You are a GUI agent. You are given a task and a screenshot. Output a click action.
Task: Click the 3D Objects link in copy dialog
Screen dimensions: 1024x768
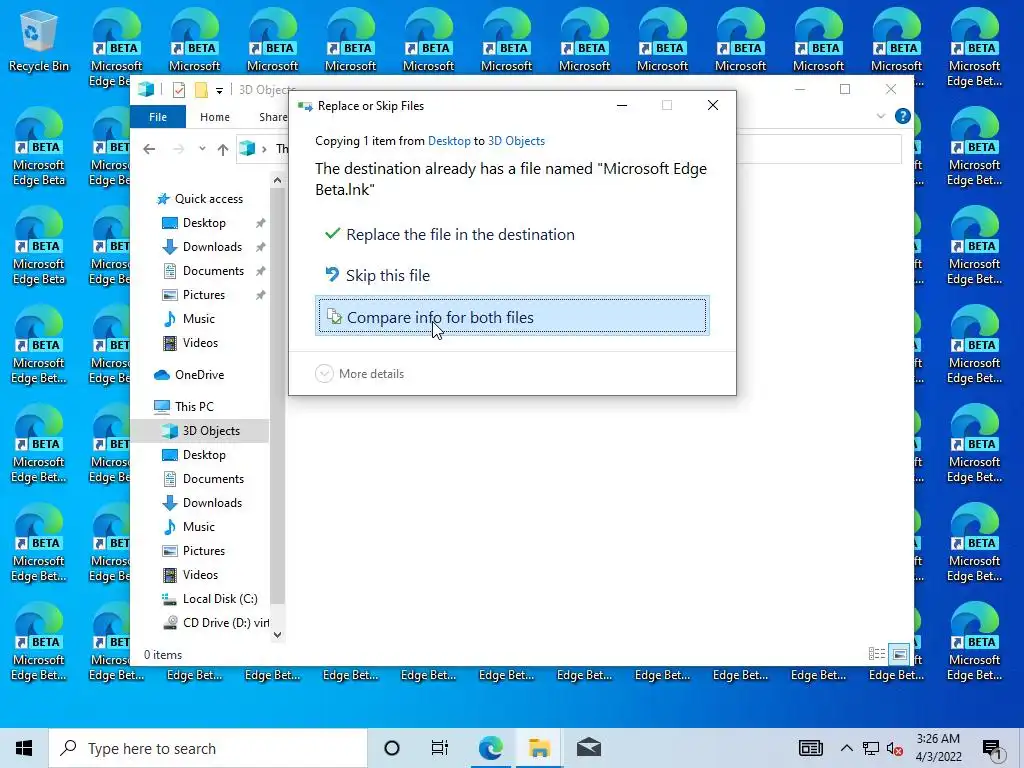pyautogui.click(x=516, y=141)
